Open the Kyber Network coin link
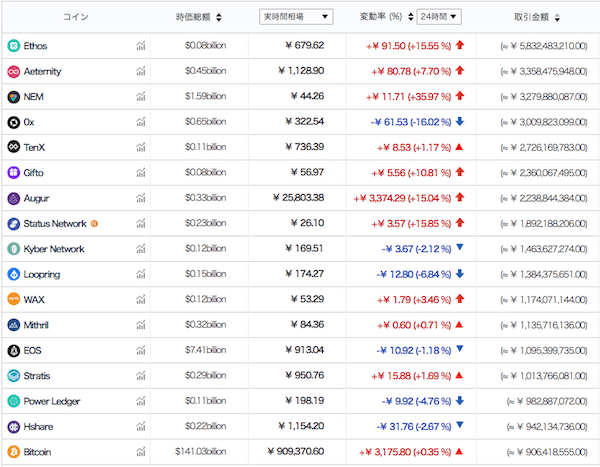This screenshot has width=600, height=467. point(54,249)
